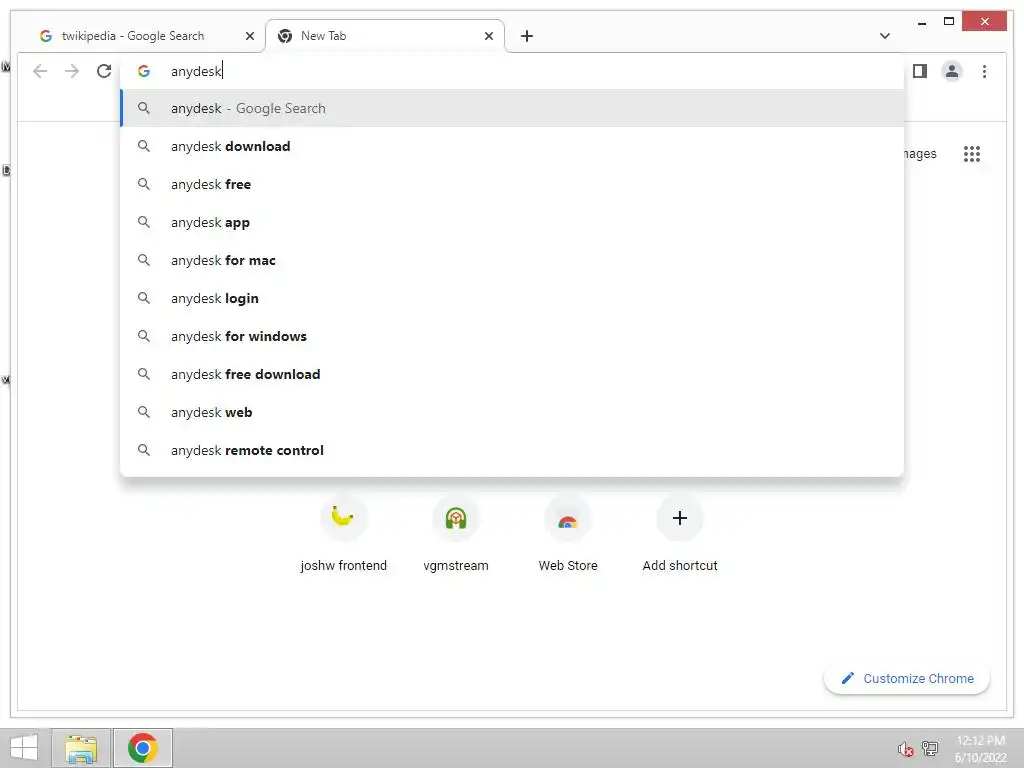Click the Customize Chrome button

pyautogui.click(x=907, y=679)
